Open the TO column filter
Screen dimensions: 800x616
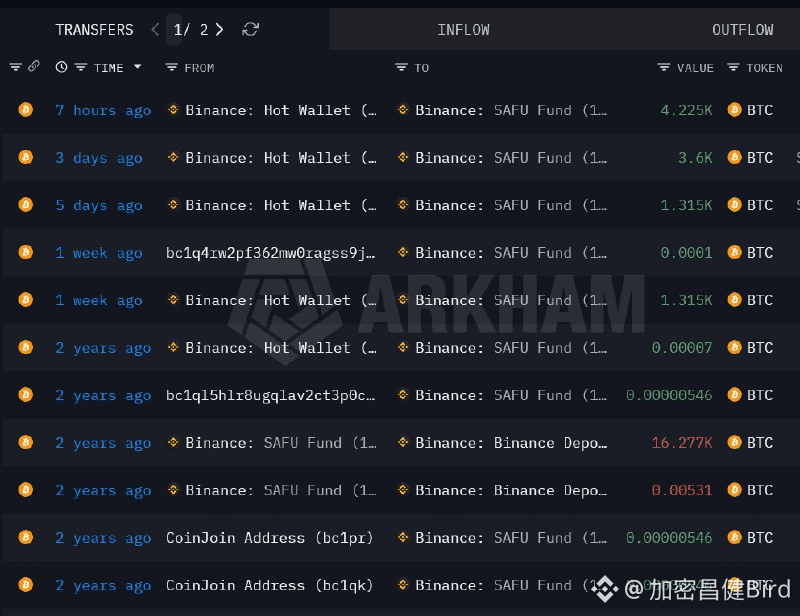click(x=402, y=67)
